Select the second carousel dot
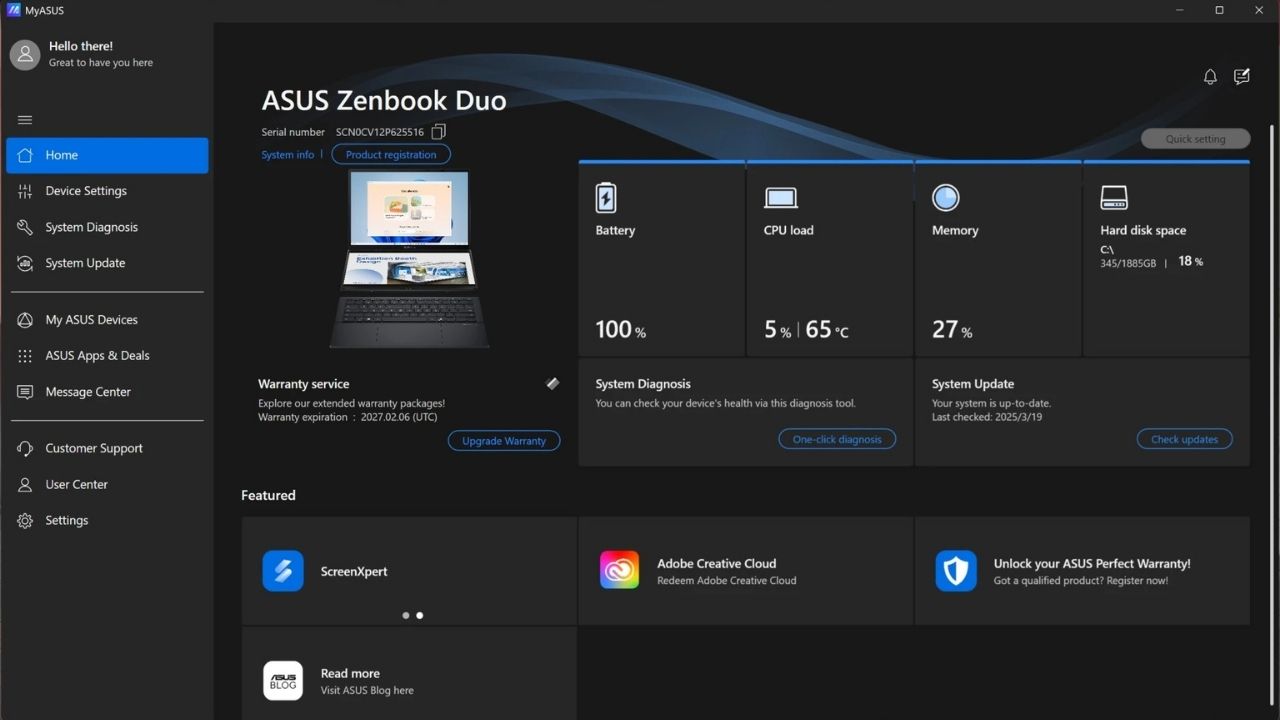This screenshot has width=1280, height=720. pyautogui.click(x=419, y=615)
